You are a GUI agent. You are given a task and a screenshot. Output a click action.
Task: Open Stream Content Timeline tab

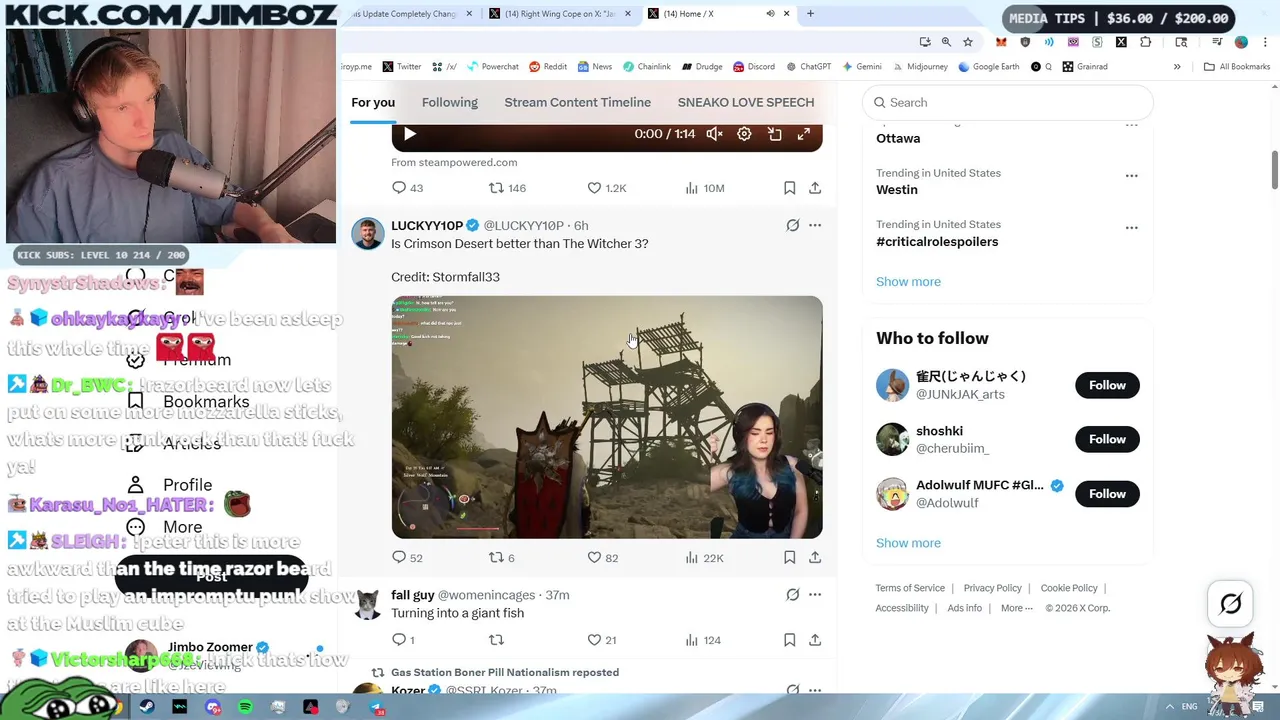point(577,102)
